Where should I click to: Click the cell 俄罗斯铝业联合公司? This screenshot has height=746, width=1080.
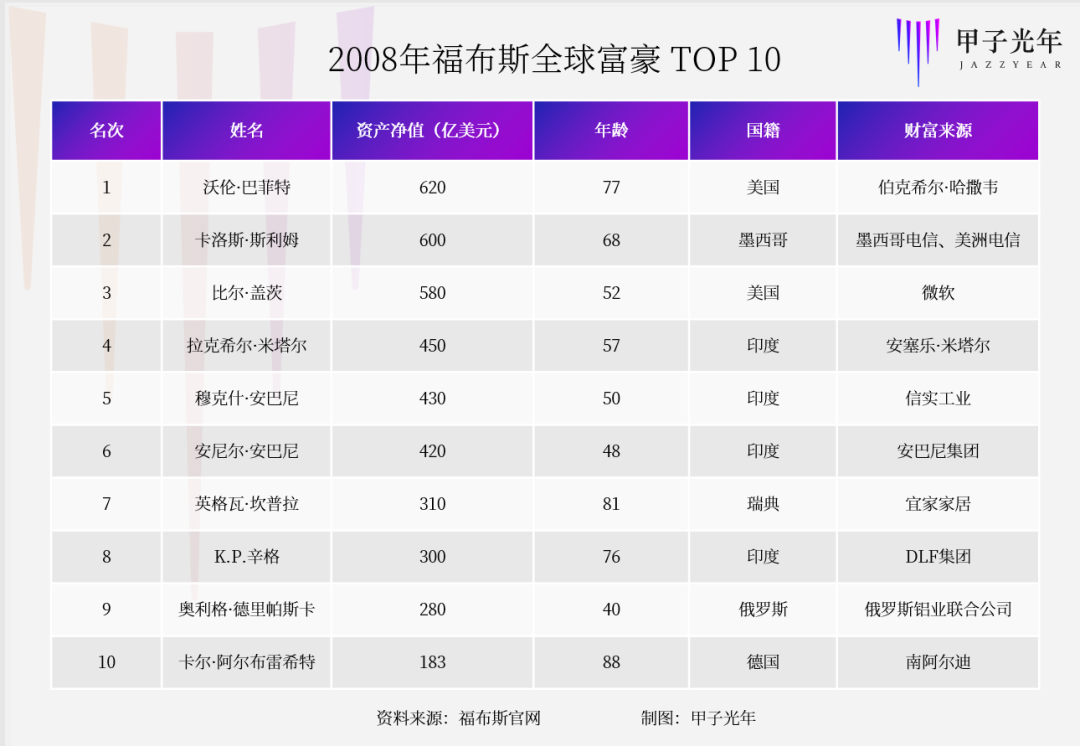[938, 610]
